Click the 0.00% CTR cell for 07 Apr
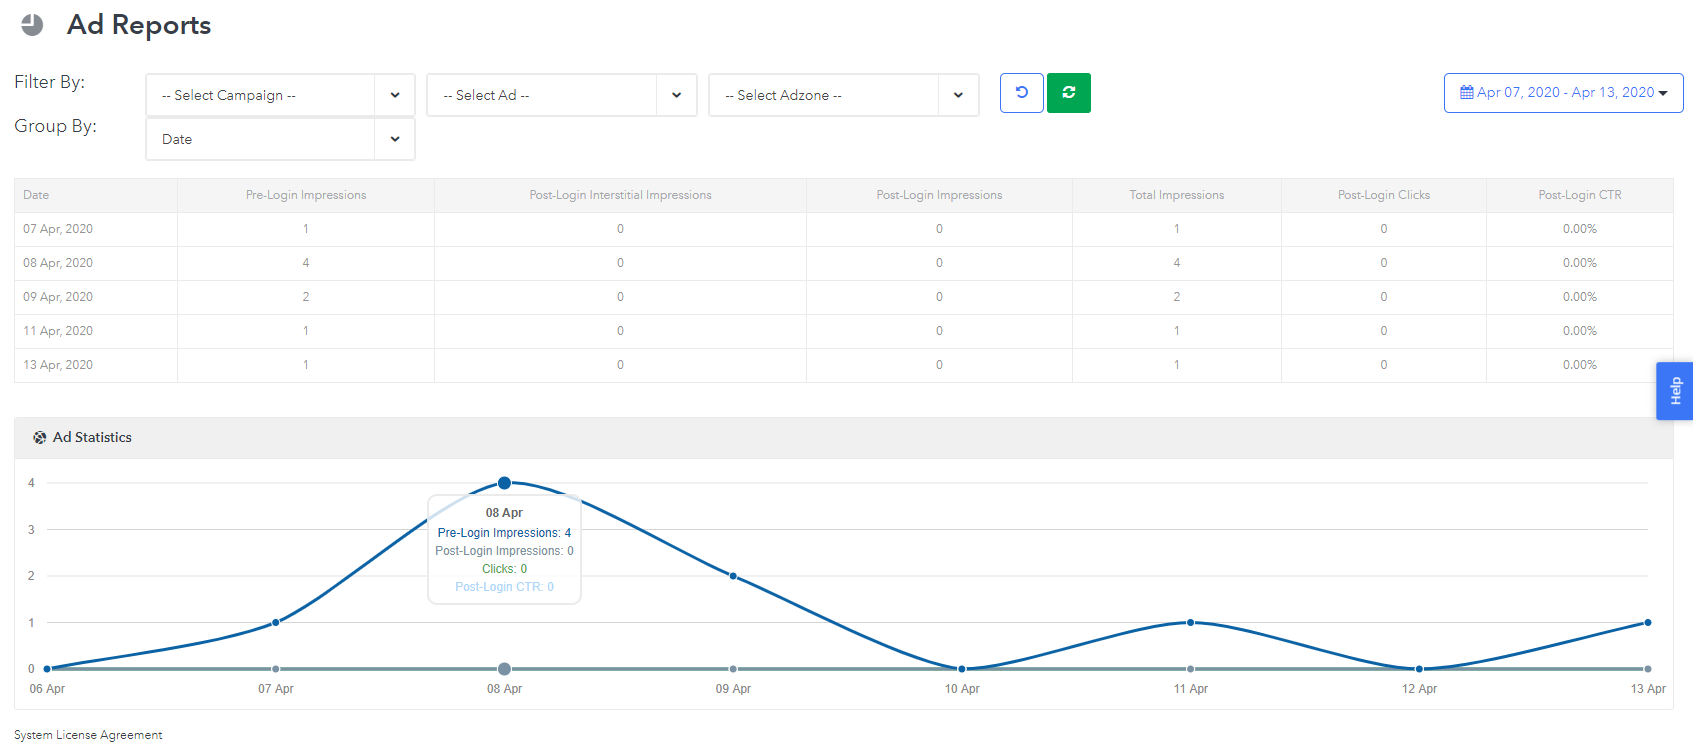 click(x=1580, y=229)
